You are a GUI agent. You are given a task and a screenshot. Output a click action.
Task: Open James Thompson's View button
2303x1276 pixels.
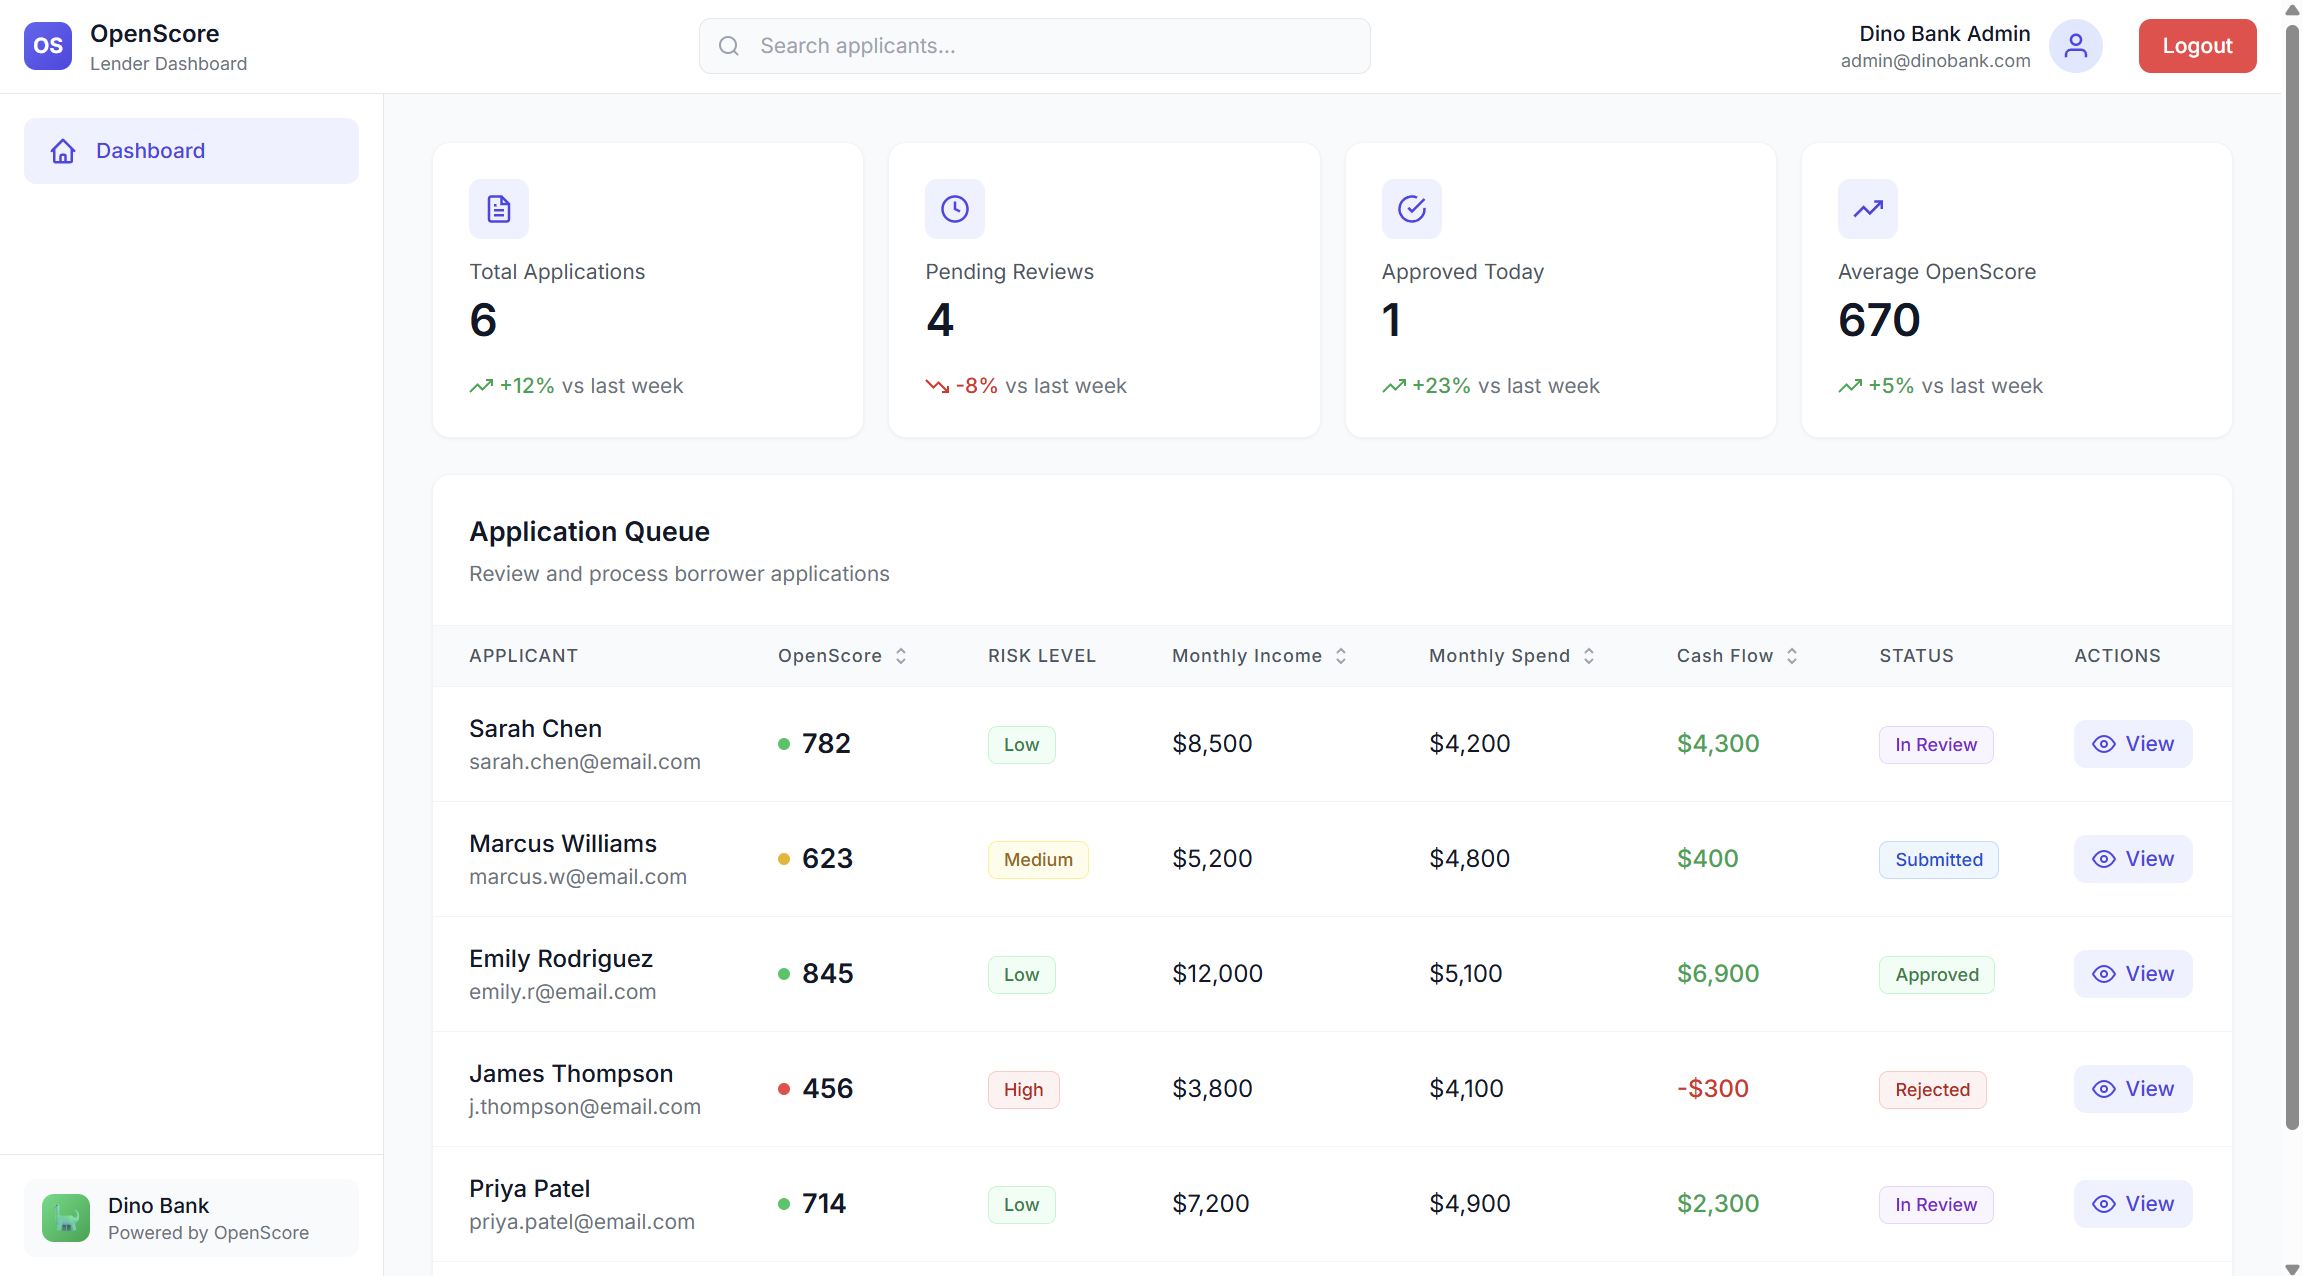(x=2132, y=1089)
